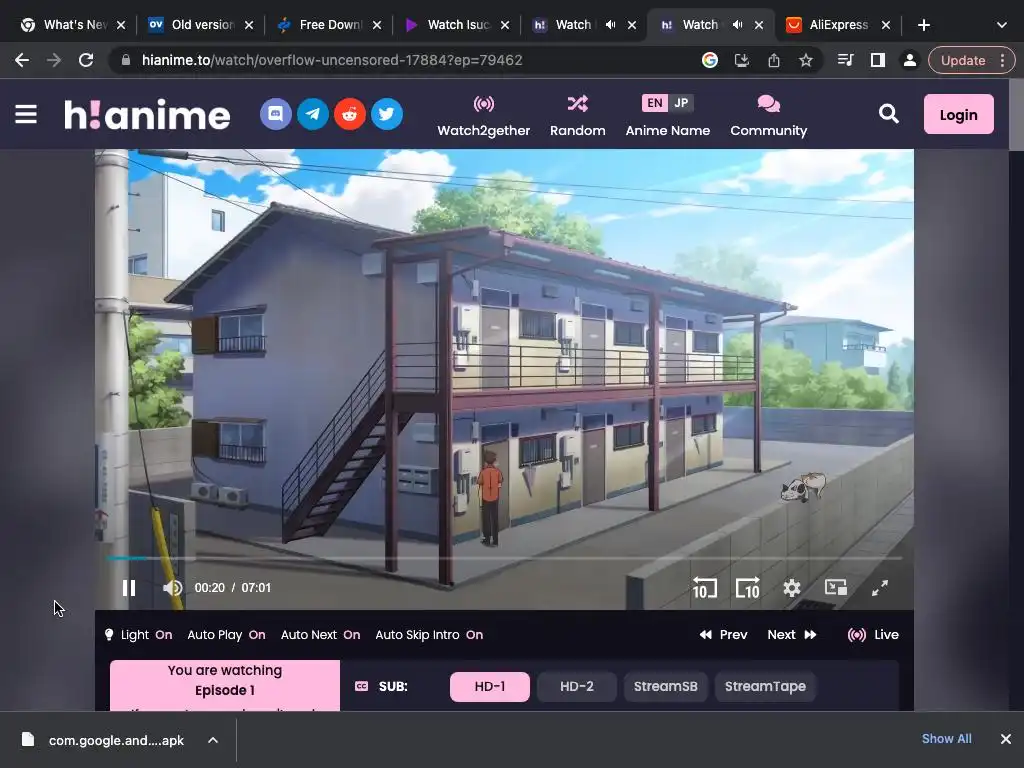
Task: Pause the video playback
Action: pyautogui.click(x=129, y=588)
